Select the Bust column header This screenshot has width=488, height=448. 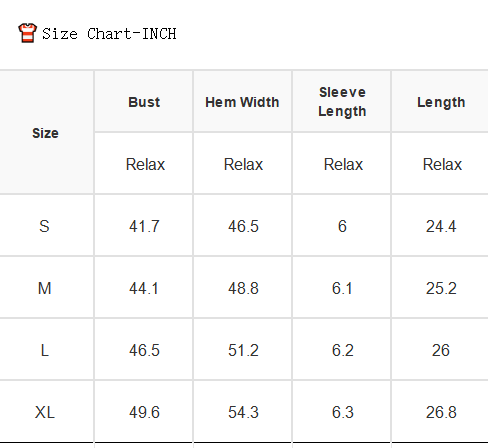[x=144, y=102]
